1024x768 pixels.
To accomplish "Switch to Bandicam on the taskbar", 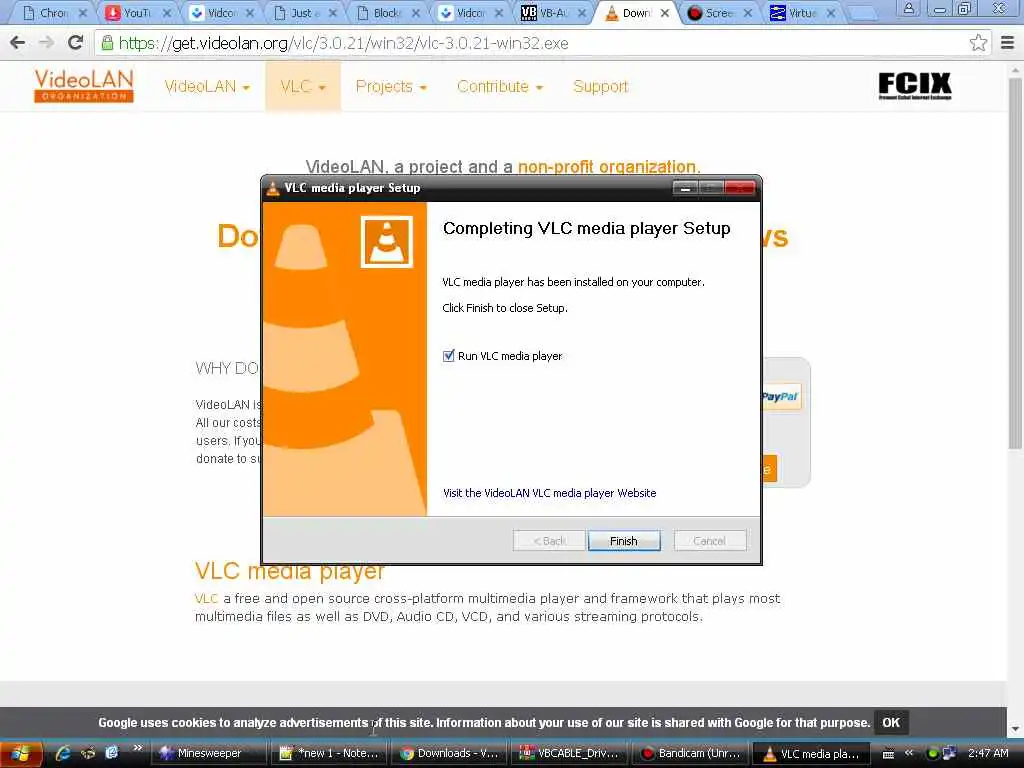I will coord(690,753).
